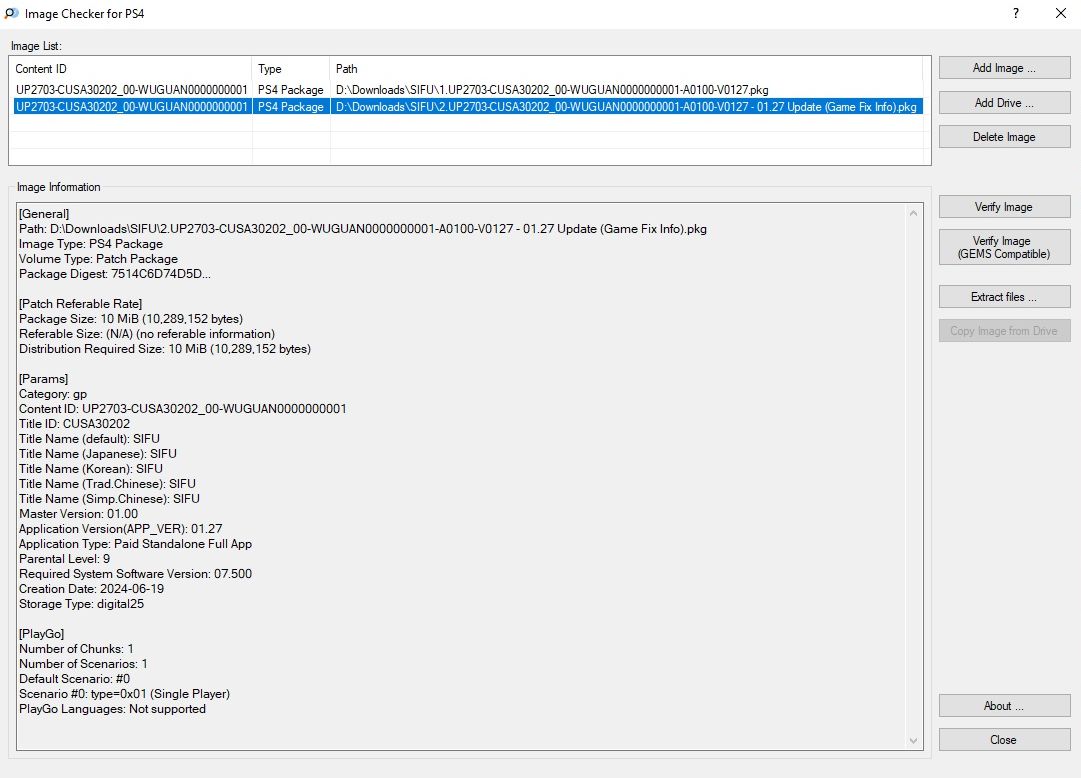Click Default Scenario: #0 line
This screenshot has height=778, width=1081.
(x=74, y=679)
